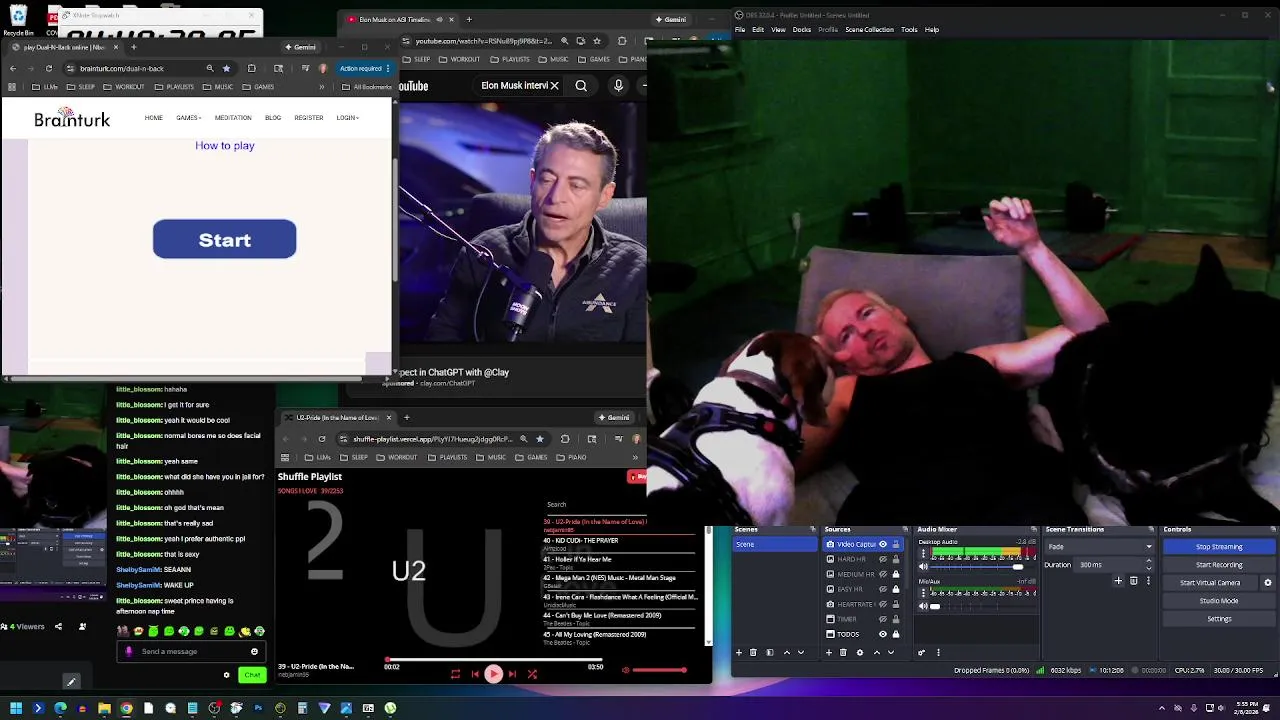
Task: Add a new scene in Scenes panel
Action: pos(739,653)
